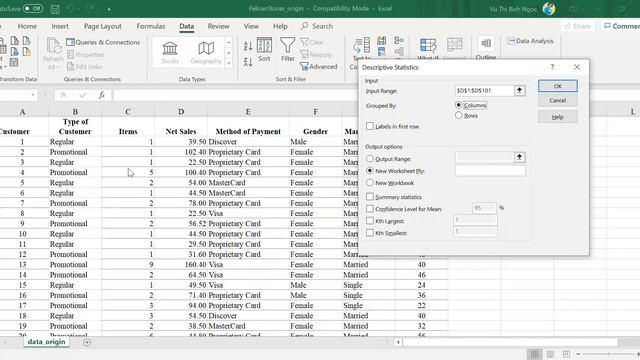640x360 pixels.
Task: Choose the Stocks data type
Action: tap(170, 53)
